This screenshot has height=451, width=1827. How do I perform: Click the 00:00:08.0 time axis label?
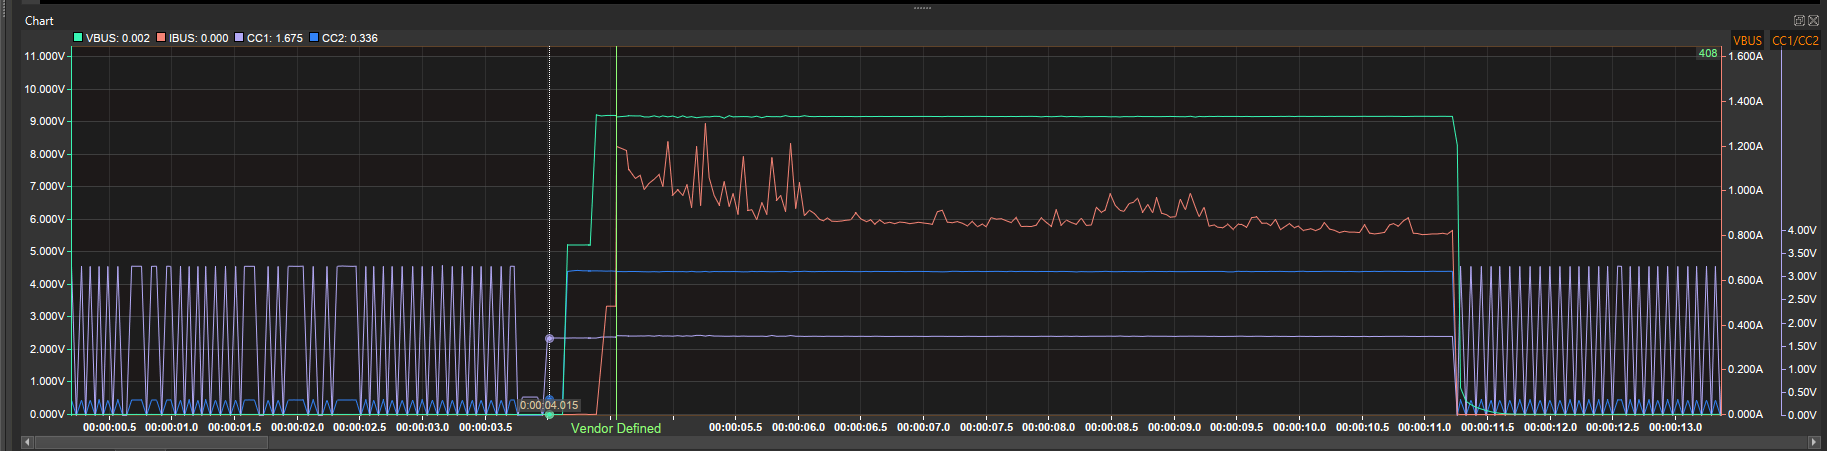click(x=1048, y=427)
